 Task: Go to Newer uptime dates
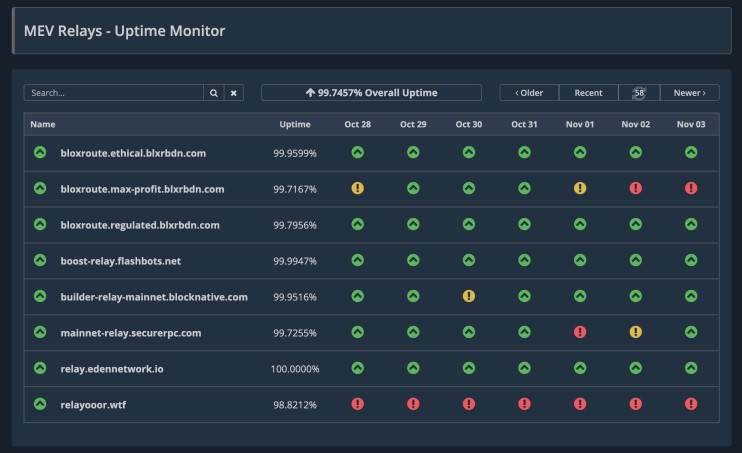pyautogui.click(x=689, y=93)
